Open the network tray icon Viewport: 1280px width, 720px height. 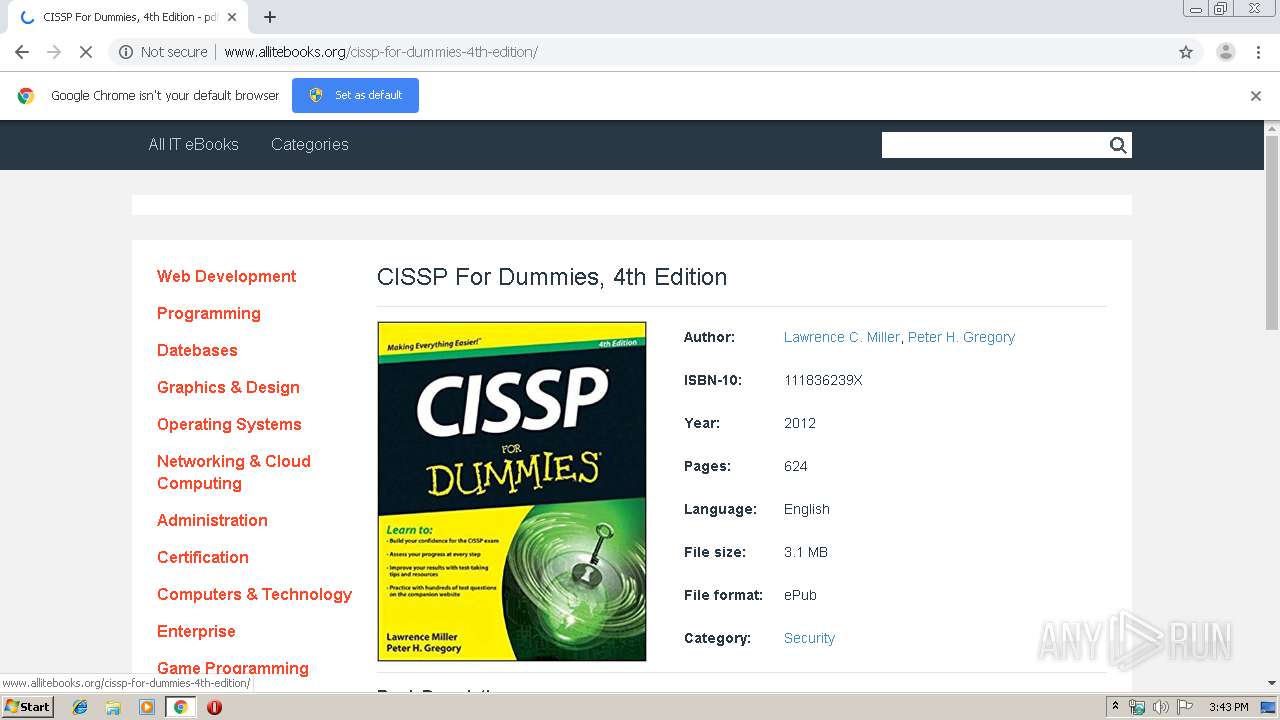(x=1137, y=707)
